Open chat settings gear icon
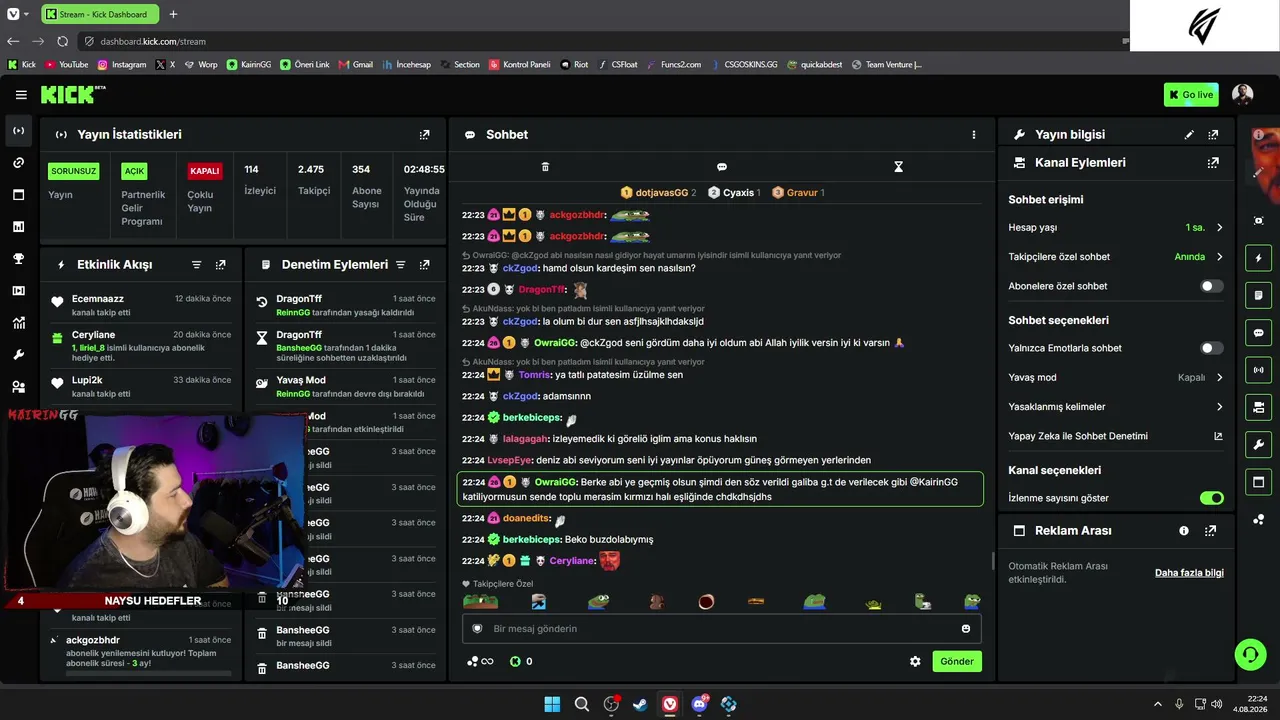 tap(915, 661)
